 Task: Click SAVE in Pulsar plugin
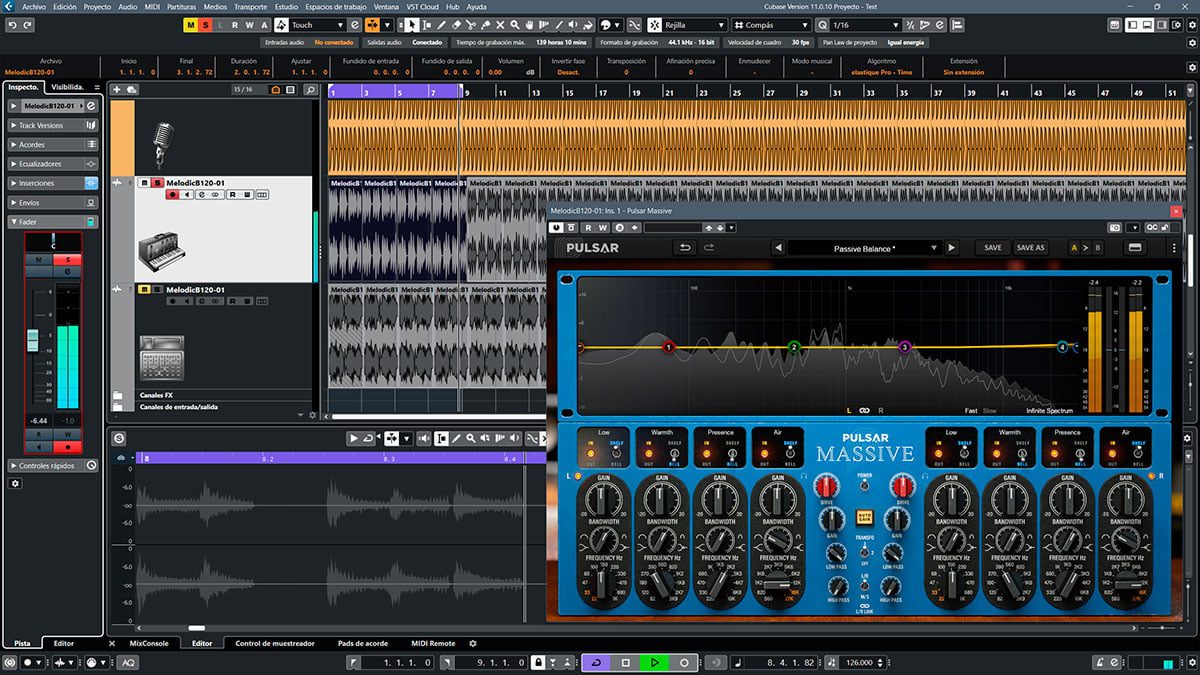(992, 247)
